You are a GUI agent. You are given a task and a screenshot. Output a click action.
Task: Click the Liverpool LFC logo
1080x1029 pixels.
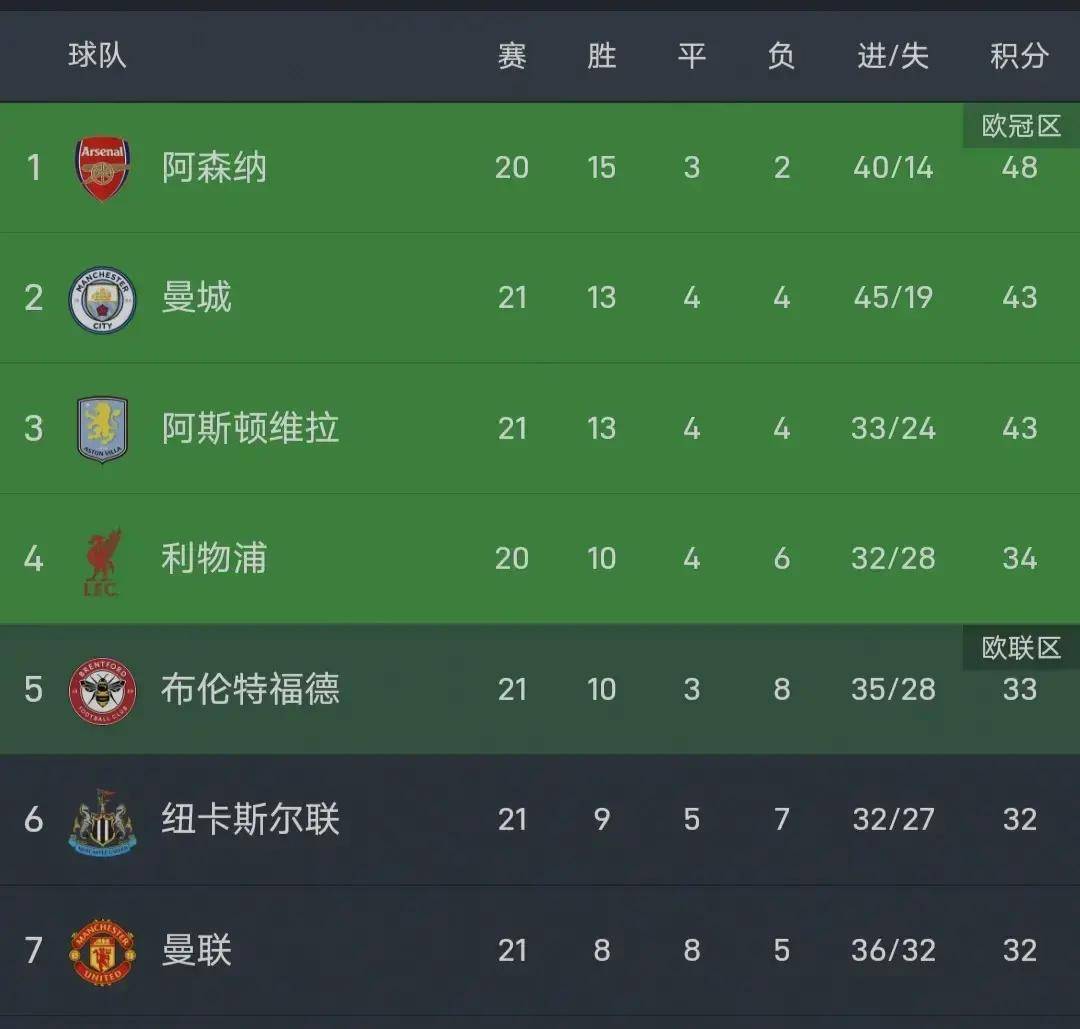pos(102,561)
